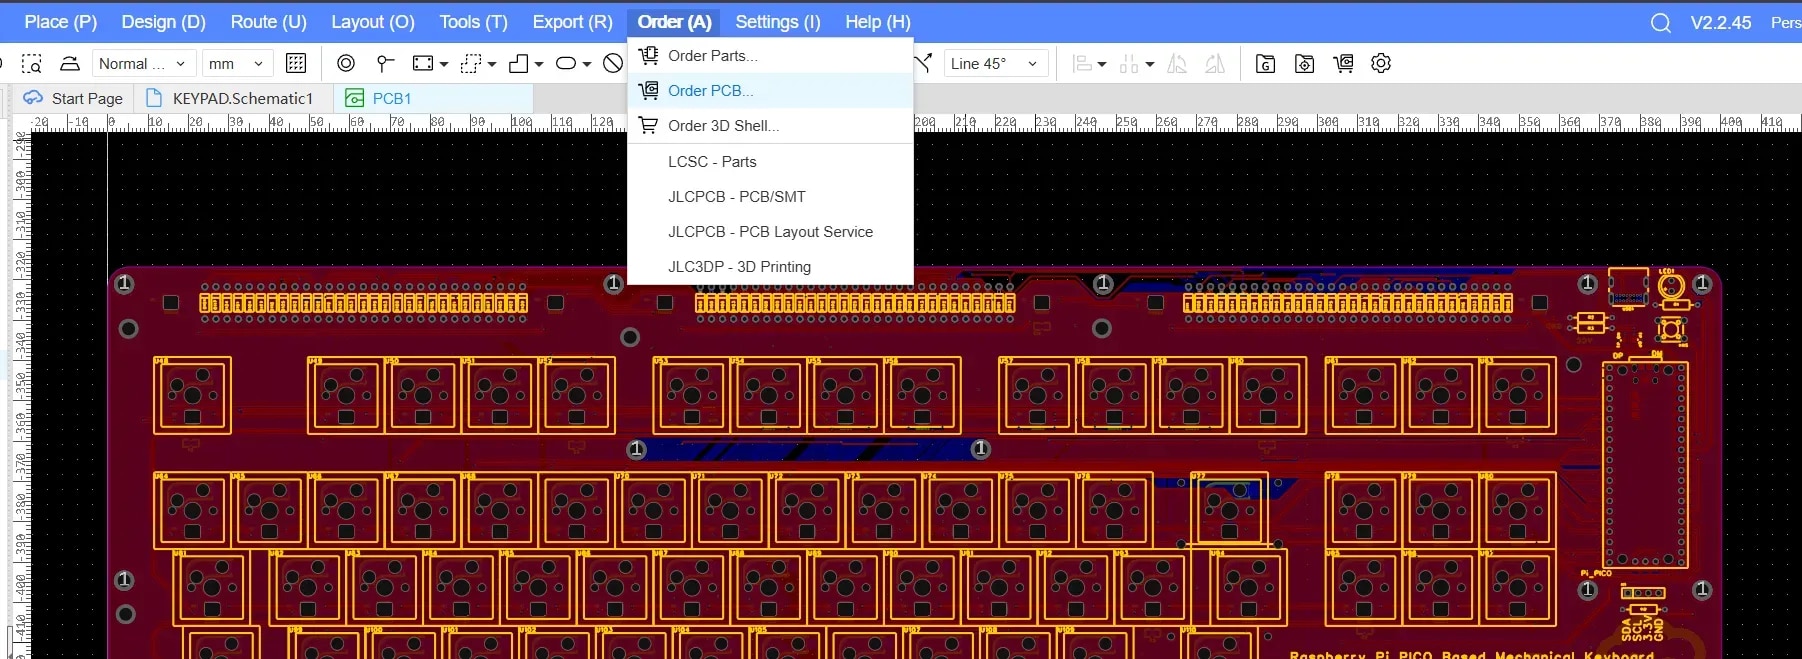This screenshot has height=659, width=1802.
Task: Open the Start Page tab
Action: pos(86,98)
